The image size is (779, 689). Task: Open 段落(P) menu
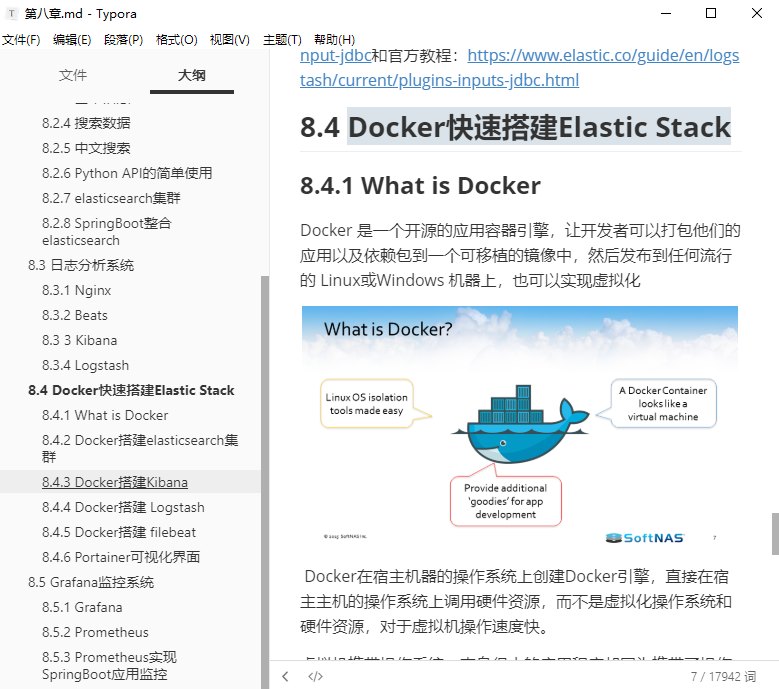click(124, 40)
